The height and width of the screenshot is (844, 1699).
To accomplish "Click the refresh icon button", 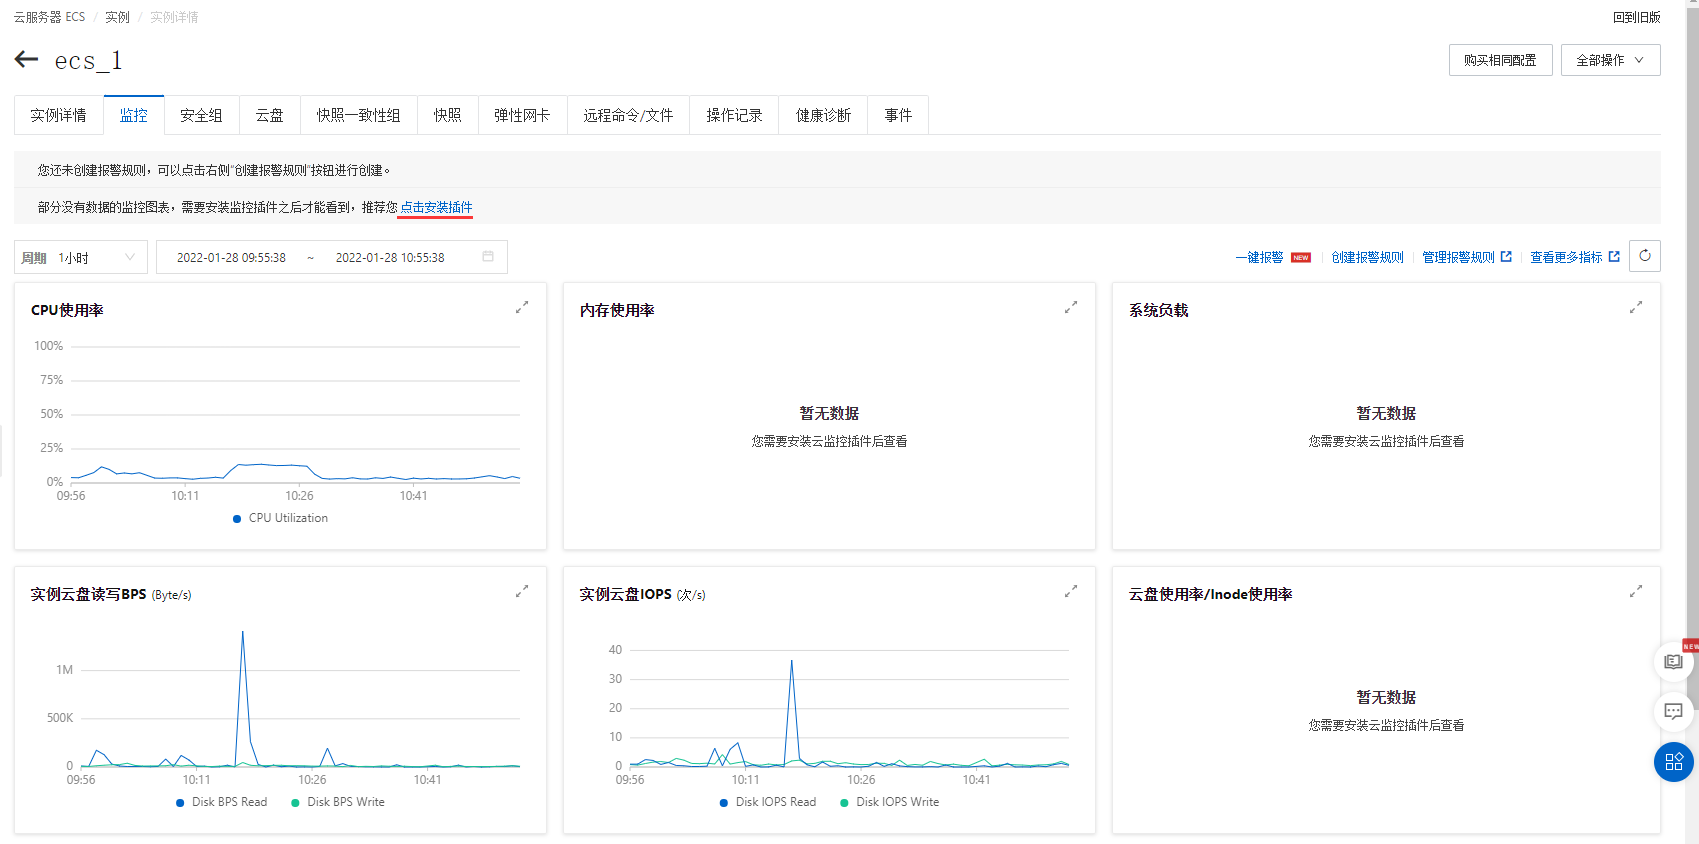I will point(1644,256).
